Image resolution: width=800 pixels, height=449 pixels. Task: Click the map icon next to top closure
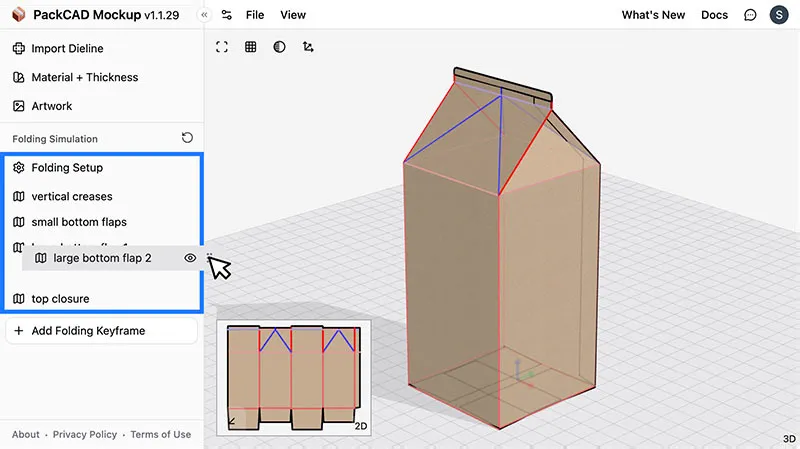[19, 299]
